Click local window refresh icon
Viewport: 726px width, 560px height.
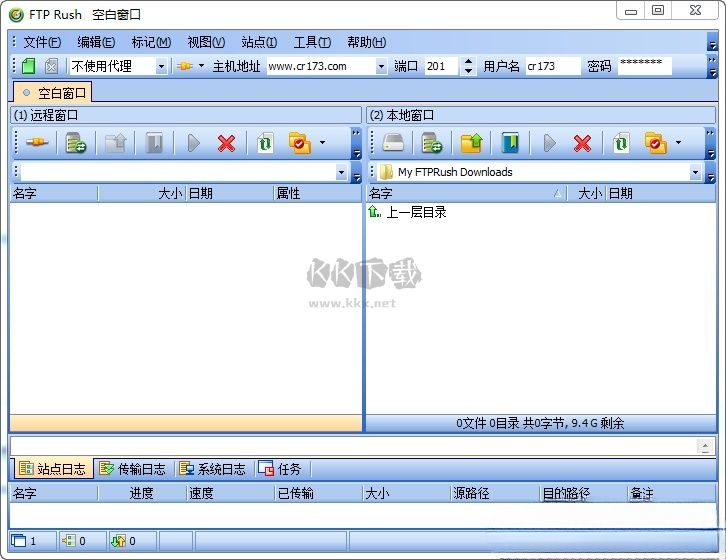[x=621, y=143]
